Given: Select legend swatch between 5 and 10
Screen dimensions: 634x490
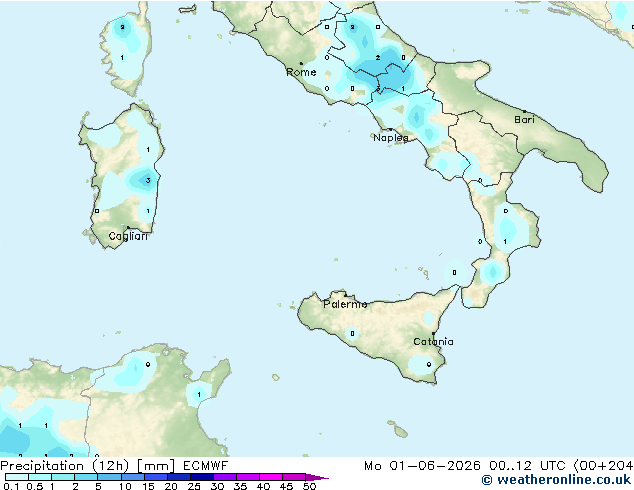Looking at the screenshot, I should coord(109,477).
